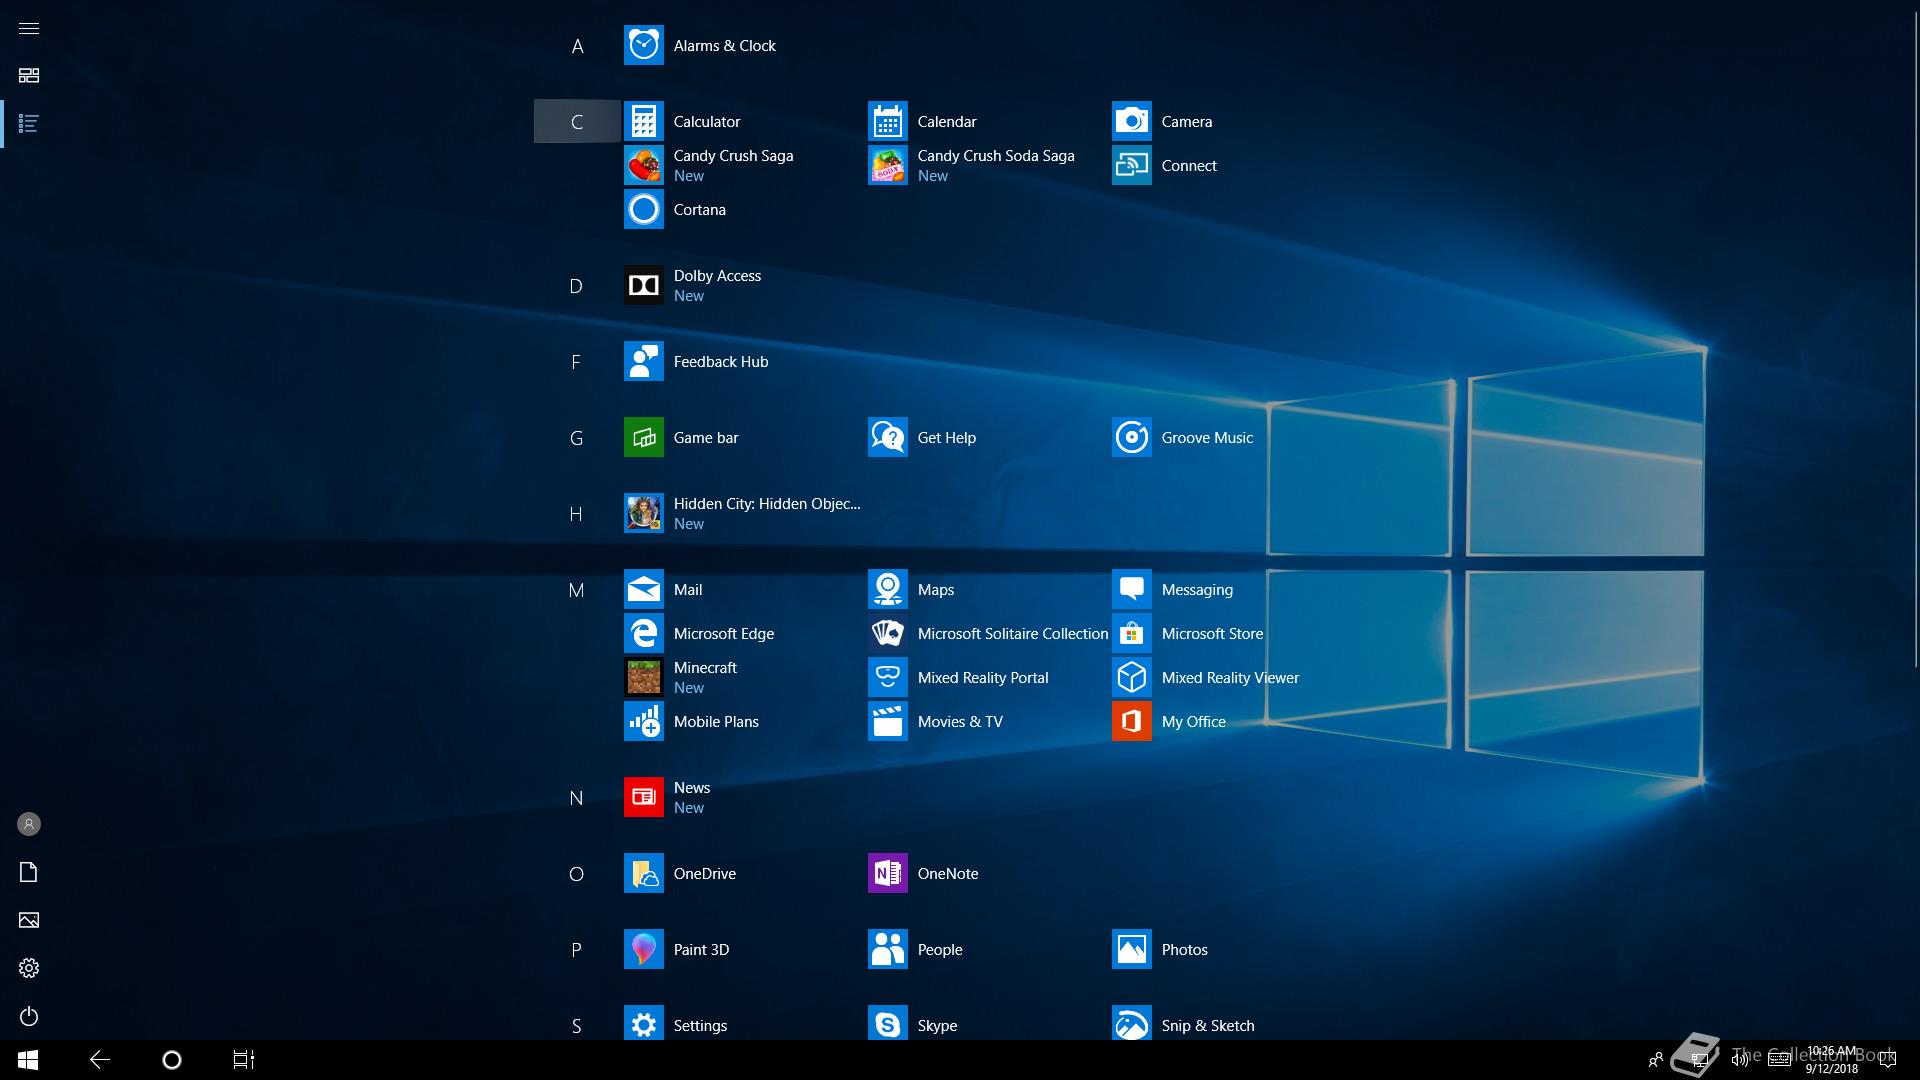Open Cortana circle on the taskbar
The width and height of the screenshot is (1920, 1080).
172,1060
